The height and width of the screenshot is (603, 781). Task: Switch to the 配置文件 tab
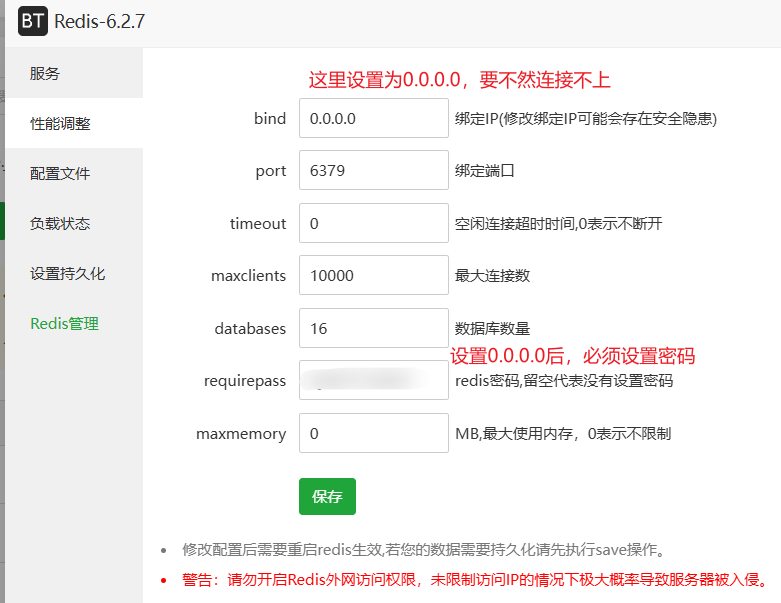click(74, 173)
